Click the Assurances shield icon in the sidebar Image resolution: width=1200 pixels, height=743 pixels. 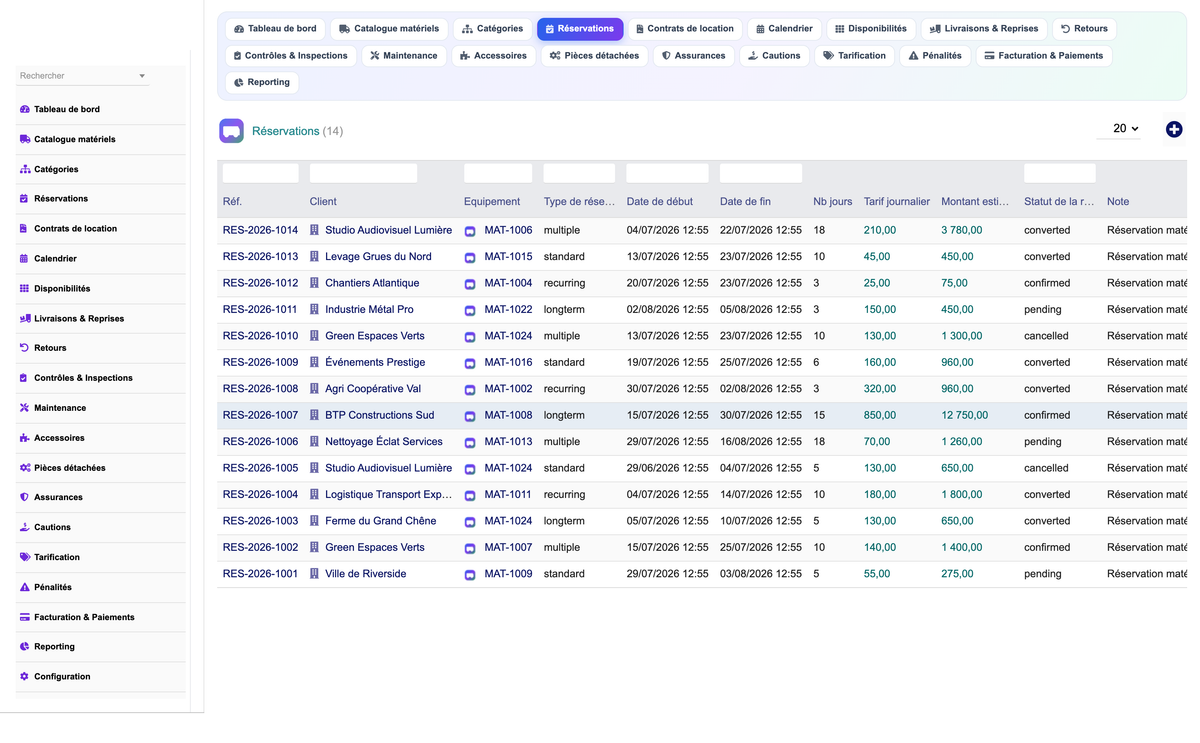coord(24,497)
